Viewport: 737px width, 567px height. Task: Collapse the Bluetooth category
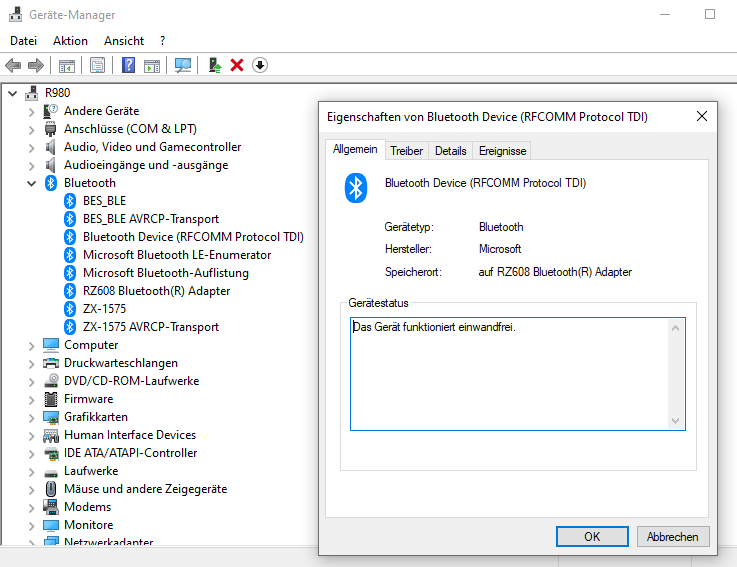[x=31, y=183]
